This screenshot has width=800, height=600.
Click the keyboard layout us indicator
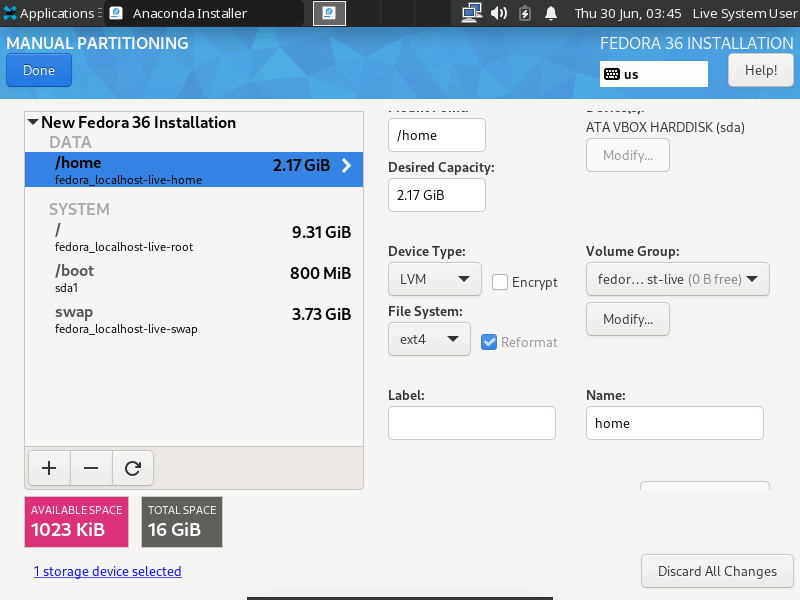tap(653, 74)
